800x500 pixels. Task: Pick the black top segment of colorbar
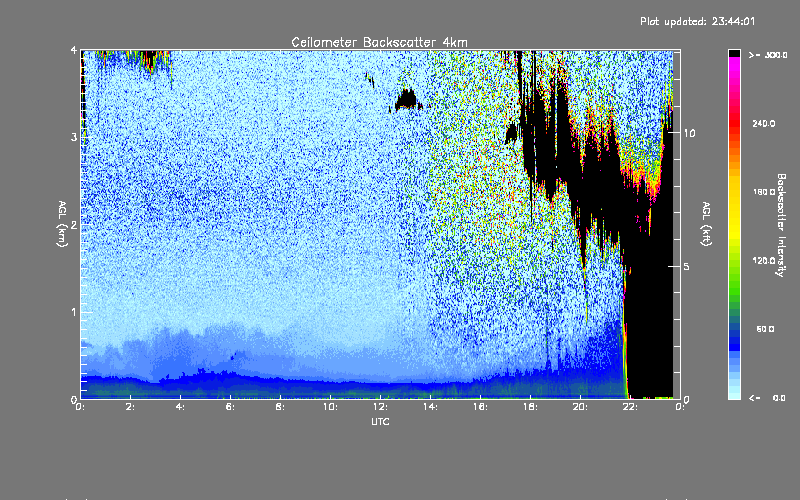click(x=734, y=53)
